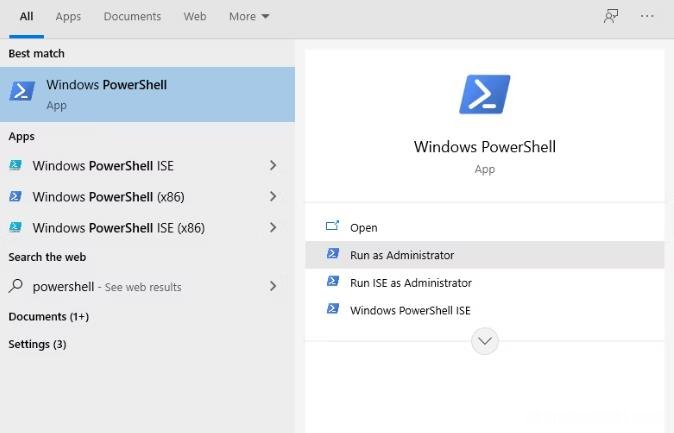Viewport: 674px width, 433px height.
Task: Expand more actions with the circular chevron
Action: click(x=484, y=341)
